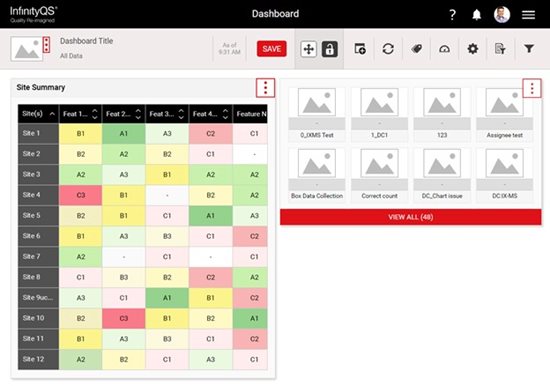
Task: Open dashboard settings gear icon
Action: tap(472, 49)
